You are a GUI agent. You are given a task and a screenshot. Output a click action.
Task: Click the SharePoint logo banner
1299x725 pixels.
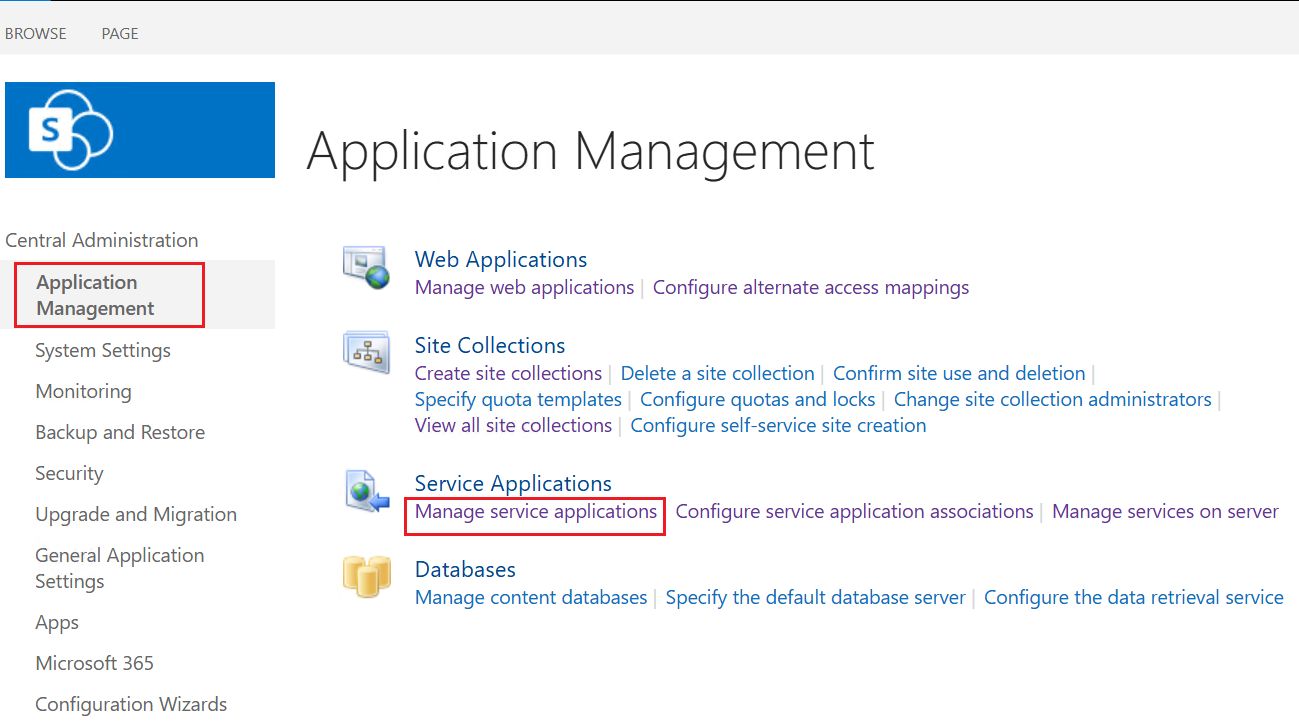tap(139, 129)
